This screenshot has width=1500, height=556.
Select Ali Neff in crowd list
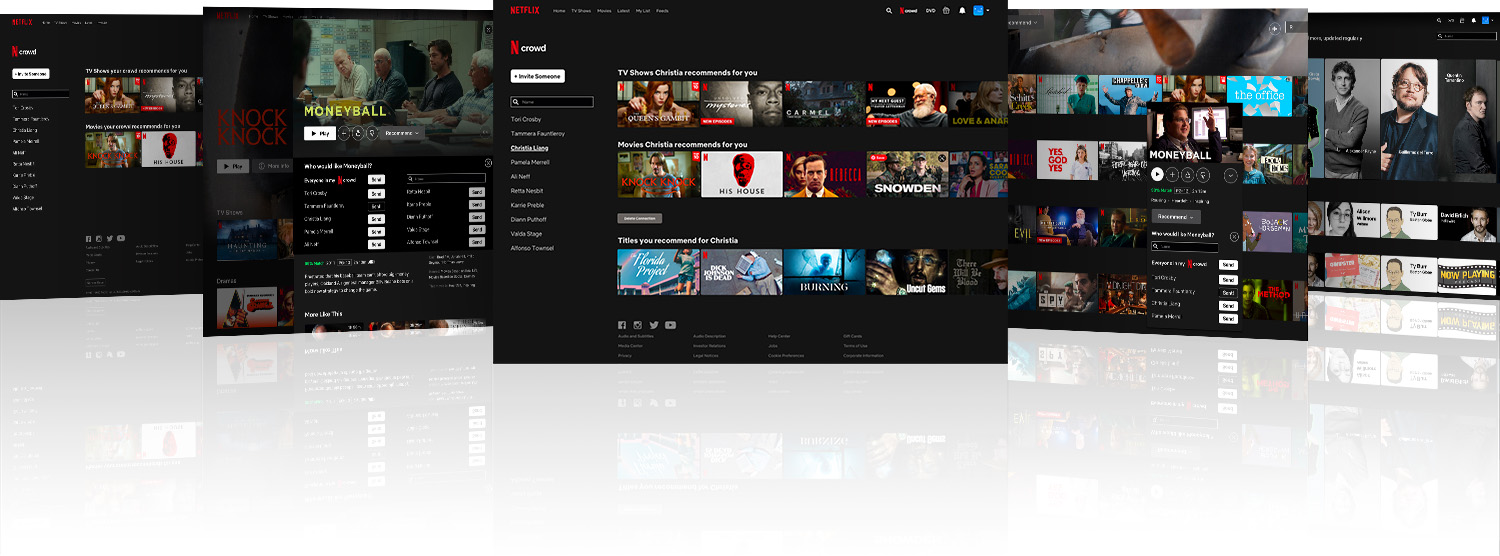(x=520, y=176)
